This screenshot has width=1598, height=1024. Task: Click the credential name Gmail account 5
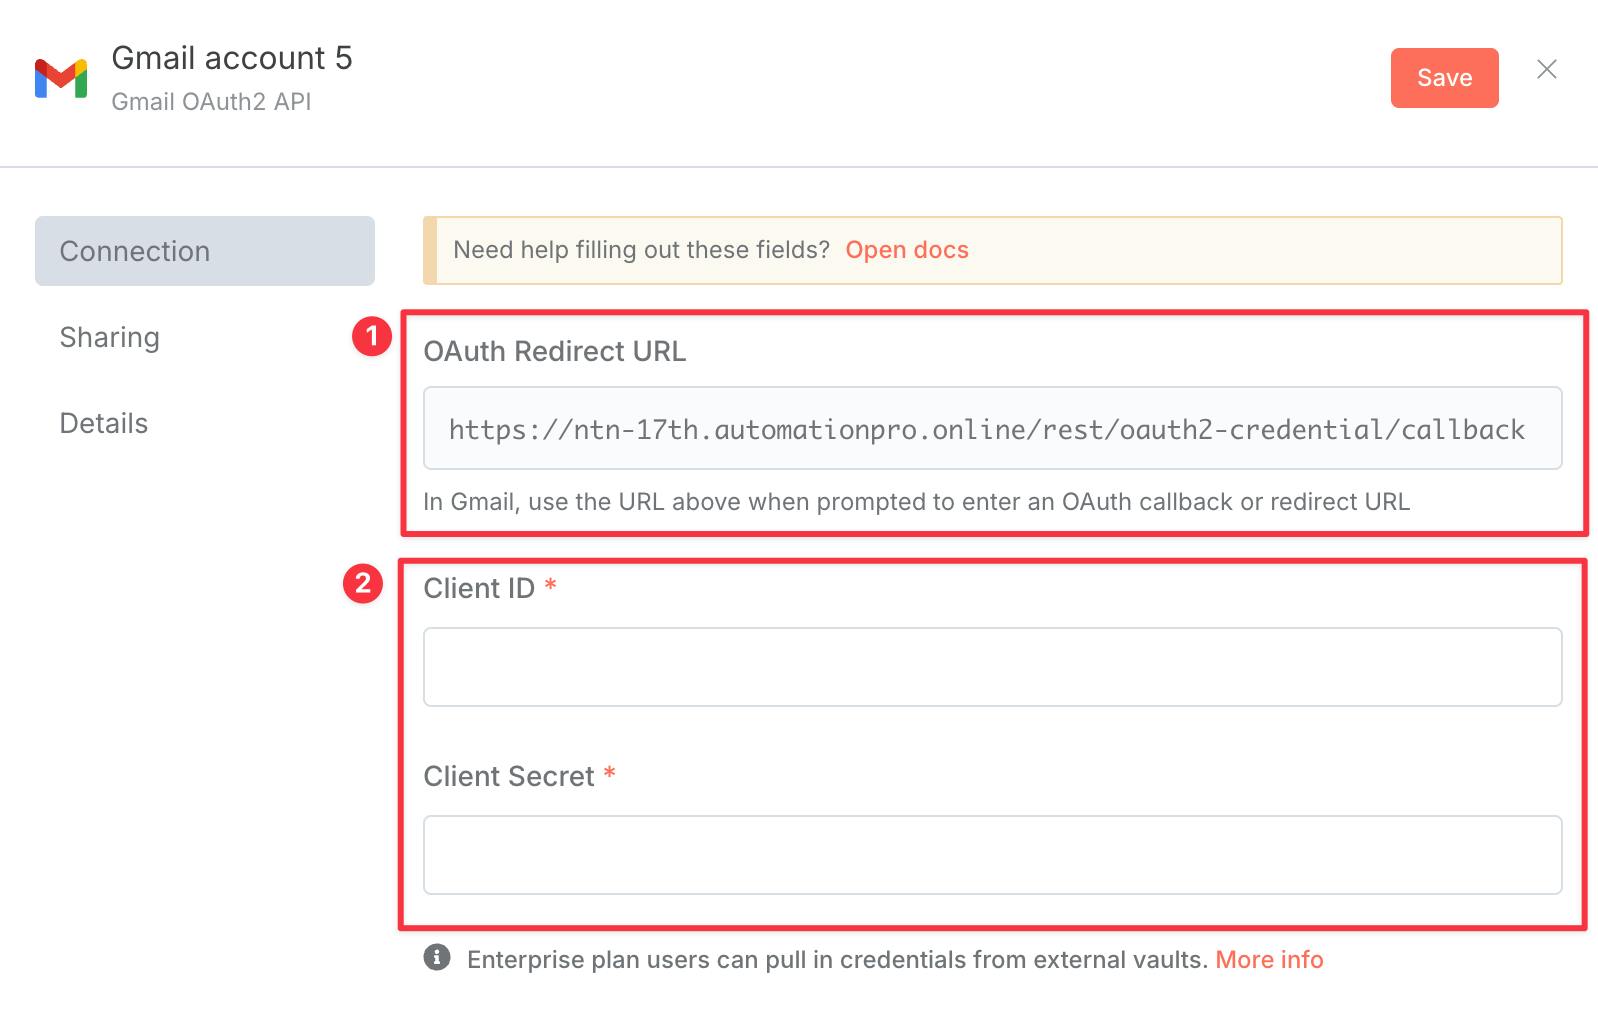(232, 58)
